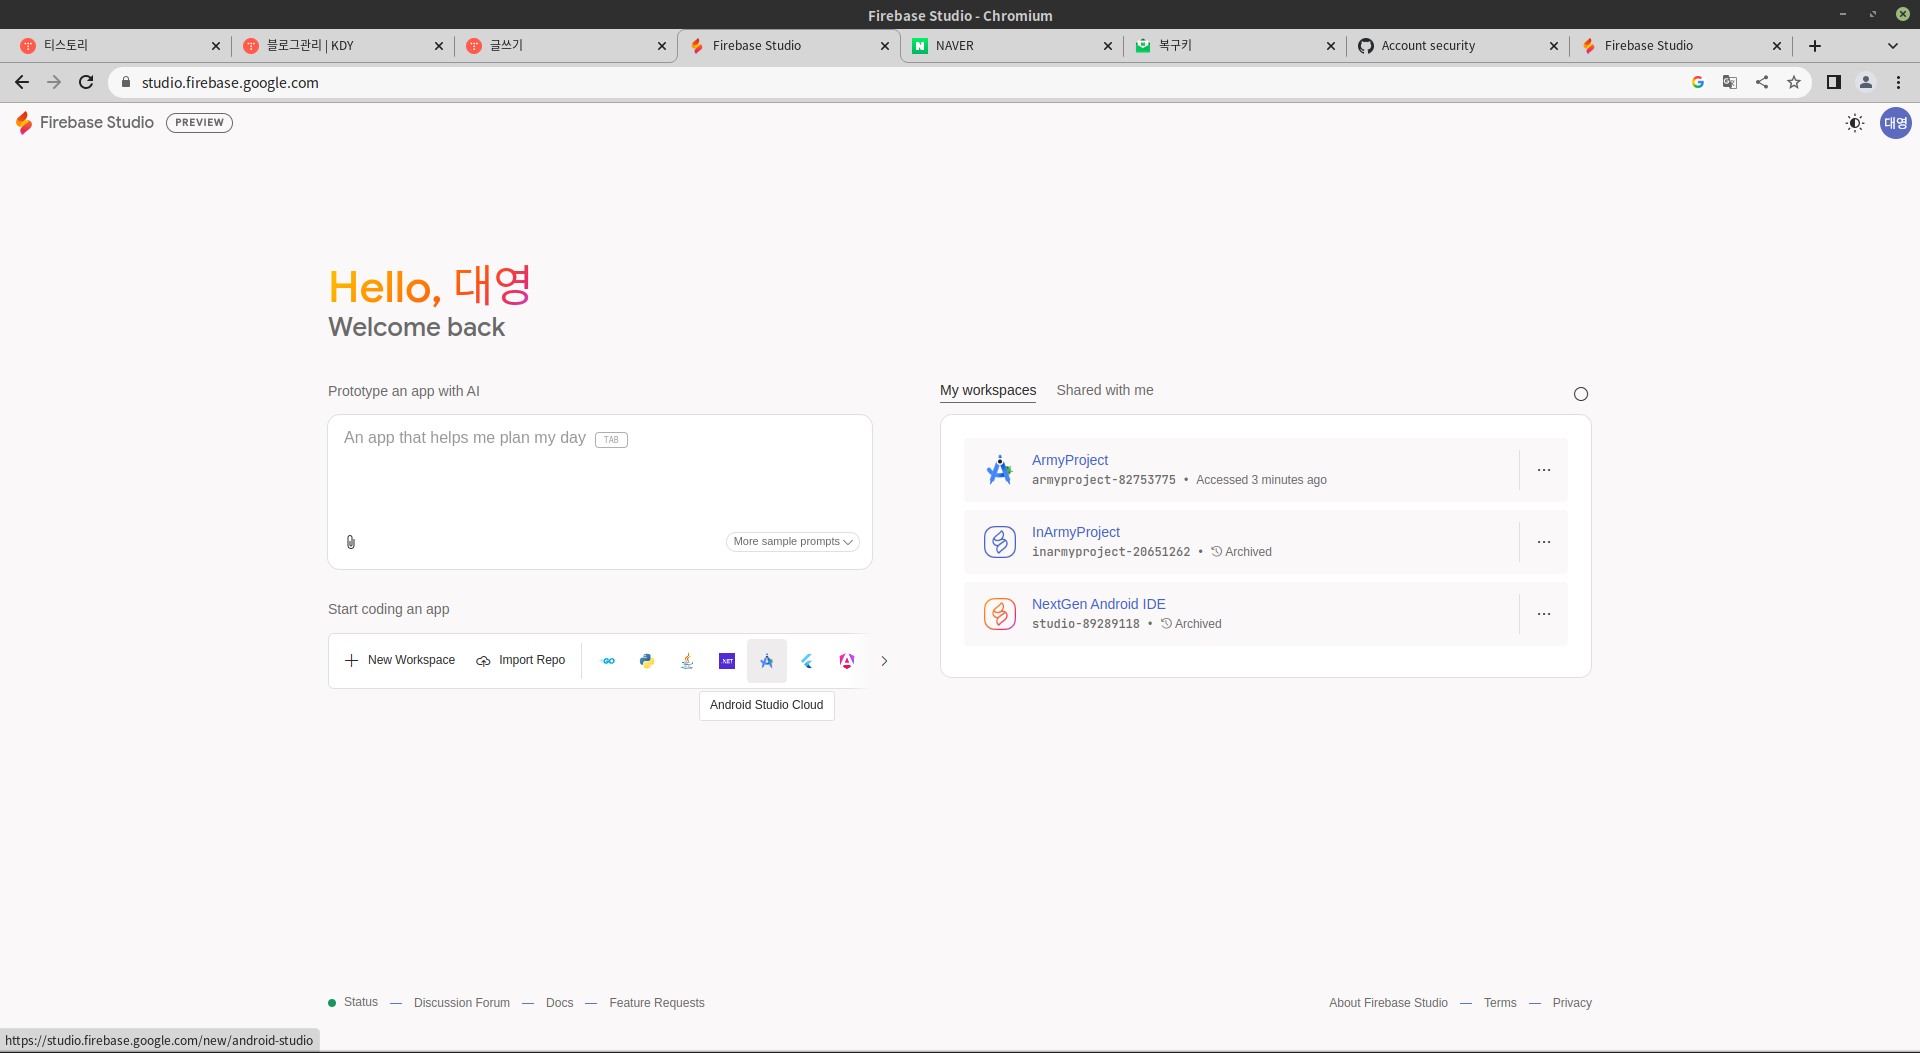The width and height of the screenshot is (1920, 1053).
Task: Open the Feature Requests link
Action: [x=657, y=1003]
